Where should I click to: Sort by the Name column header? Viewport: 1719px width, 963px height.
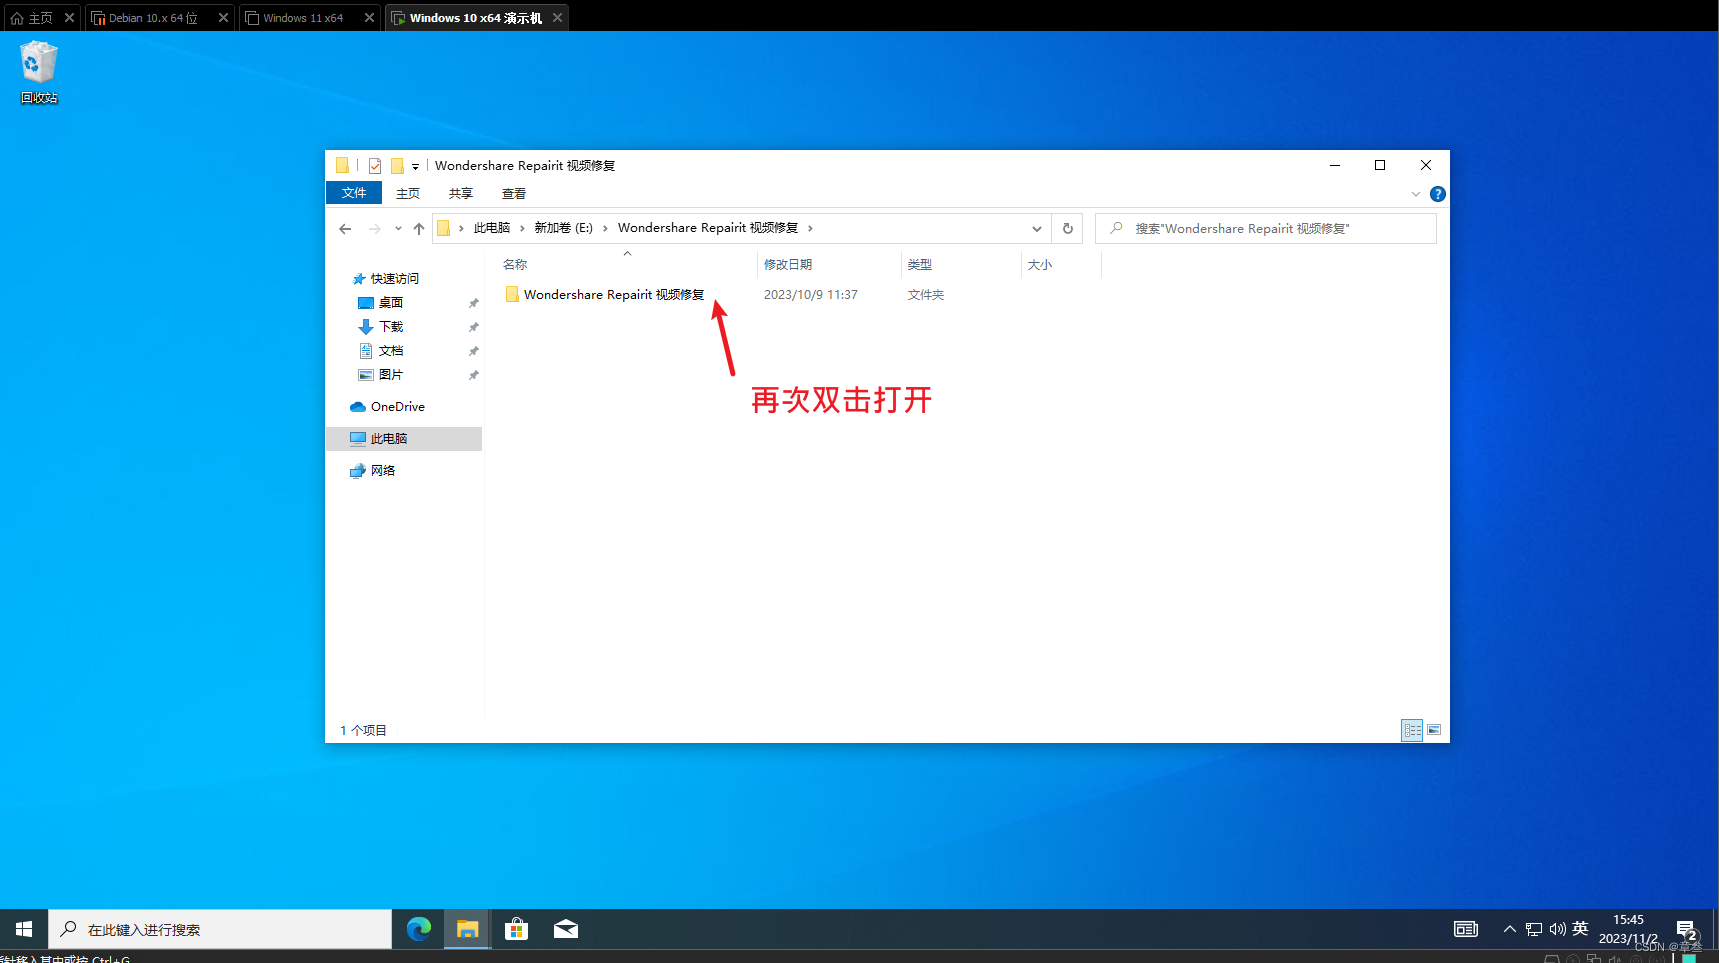(x=627, y=265)
